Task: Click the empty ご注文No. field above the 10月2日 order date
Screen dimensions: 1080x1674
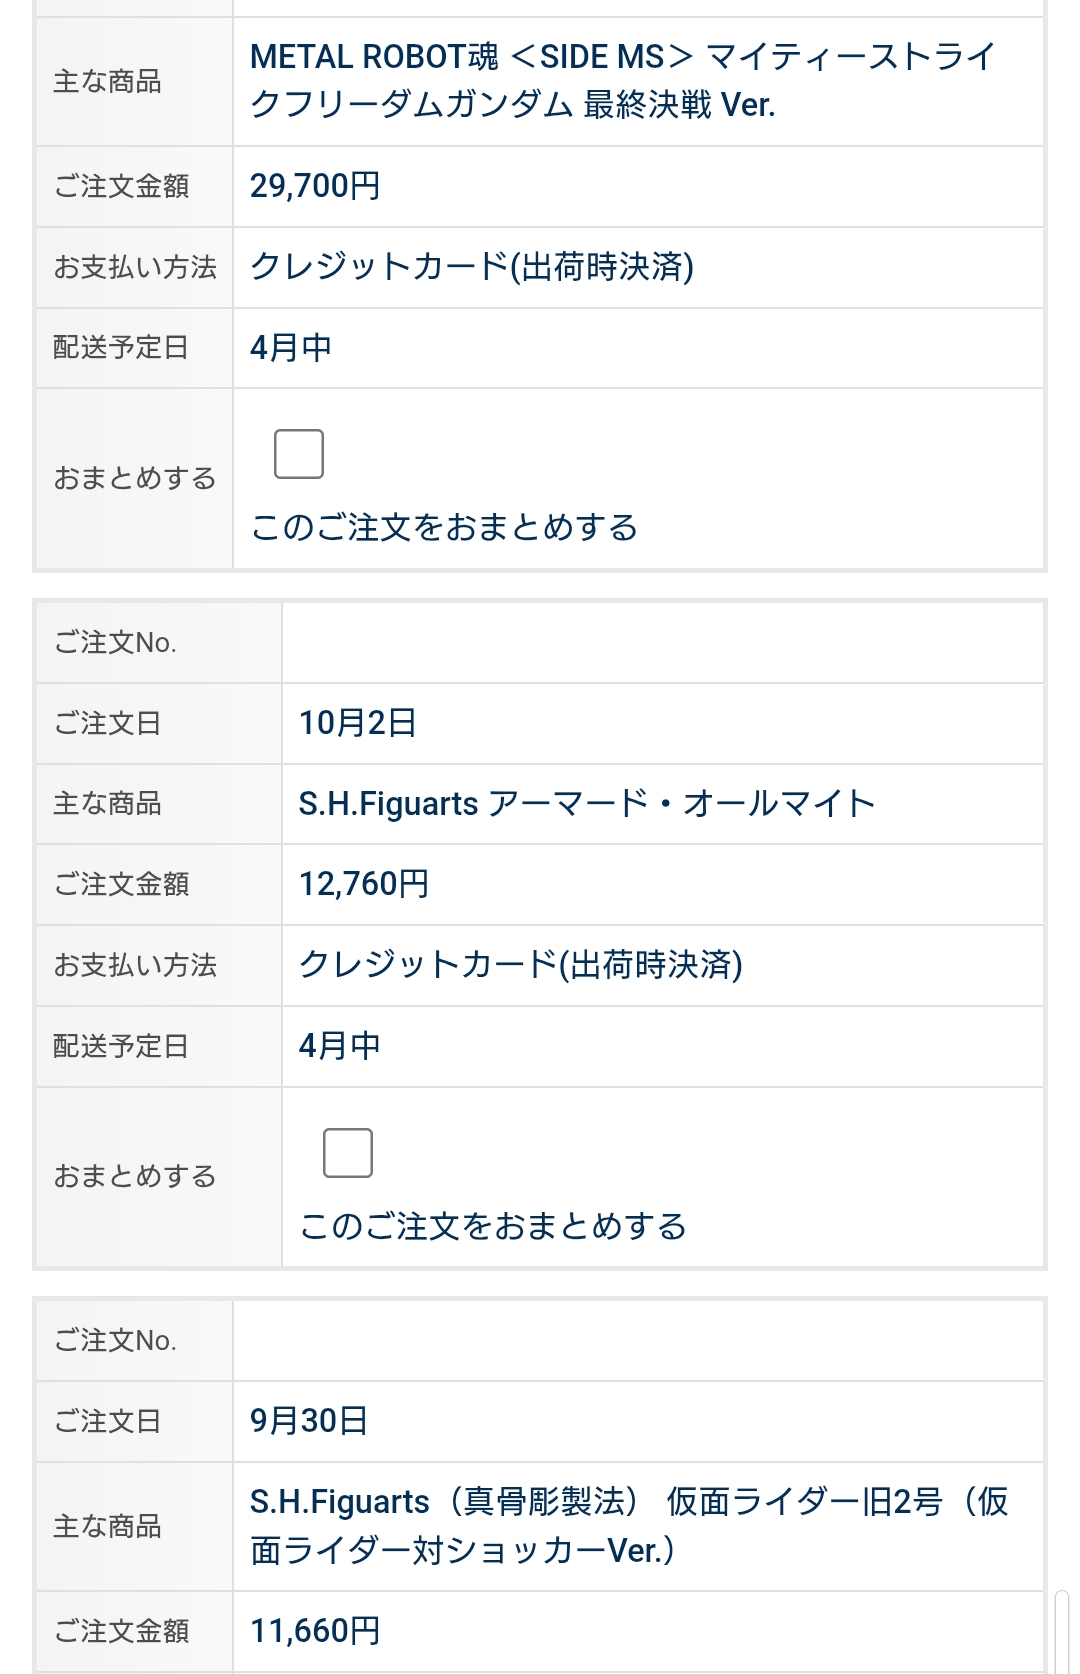Action: pyautogui.click(x=662, y=642)
